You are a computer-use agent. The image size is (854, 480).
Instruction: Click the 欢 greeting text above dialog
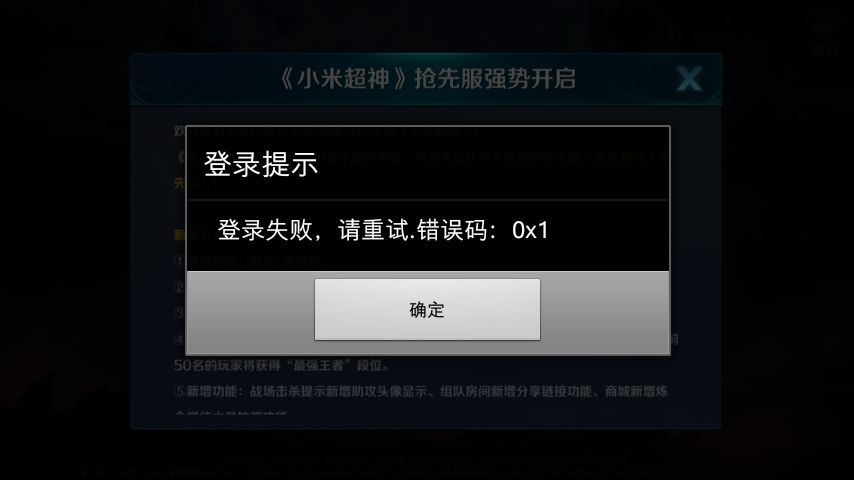coord(180,130)
